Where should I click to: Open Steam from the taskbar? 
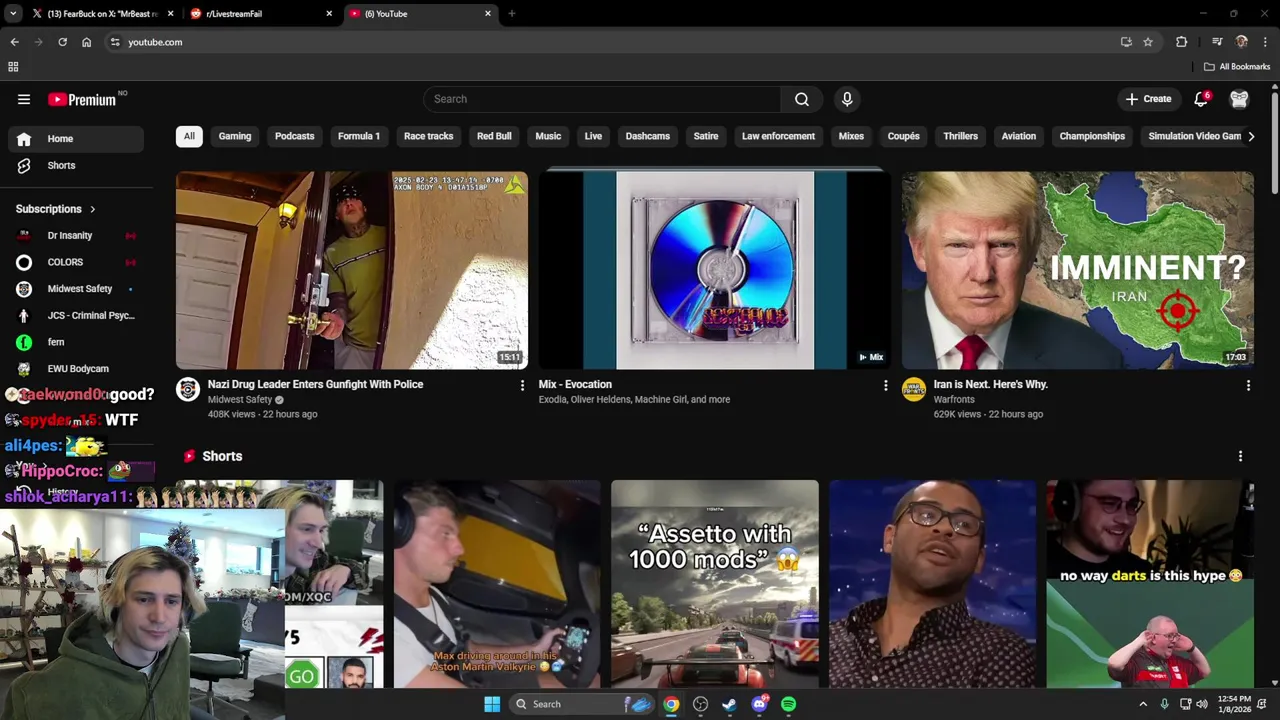coord(730,704)
